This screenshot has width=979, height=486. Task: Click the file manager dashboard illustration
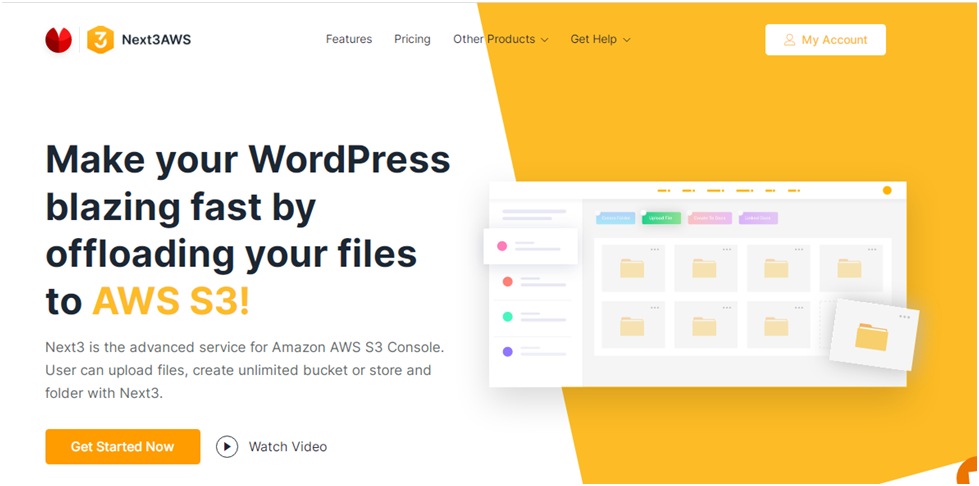click(x=702, y=284)
